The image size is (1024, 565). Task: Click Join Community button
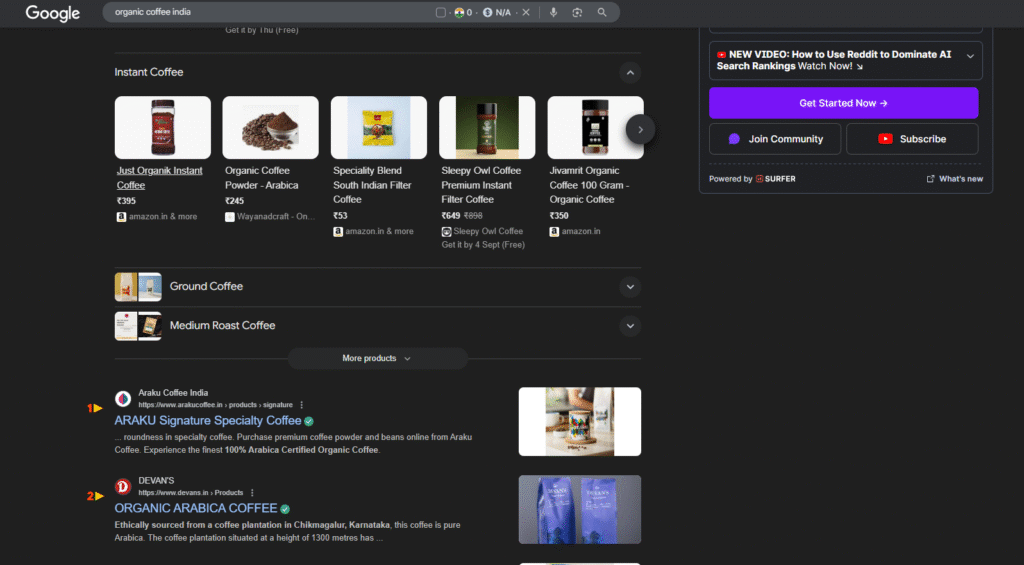pyautogui.click(x=775, y=139)
